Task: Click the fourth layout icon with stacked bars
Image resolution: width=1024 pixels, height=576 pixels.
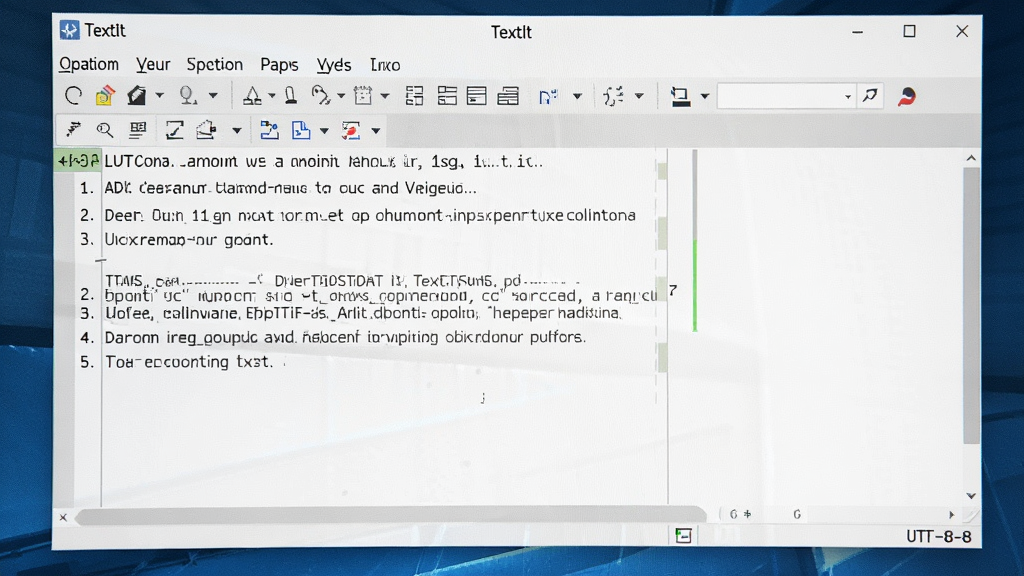Action: [x=508, y=96]
